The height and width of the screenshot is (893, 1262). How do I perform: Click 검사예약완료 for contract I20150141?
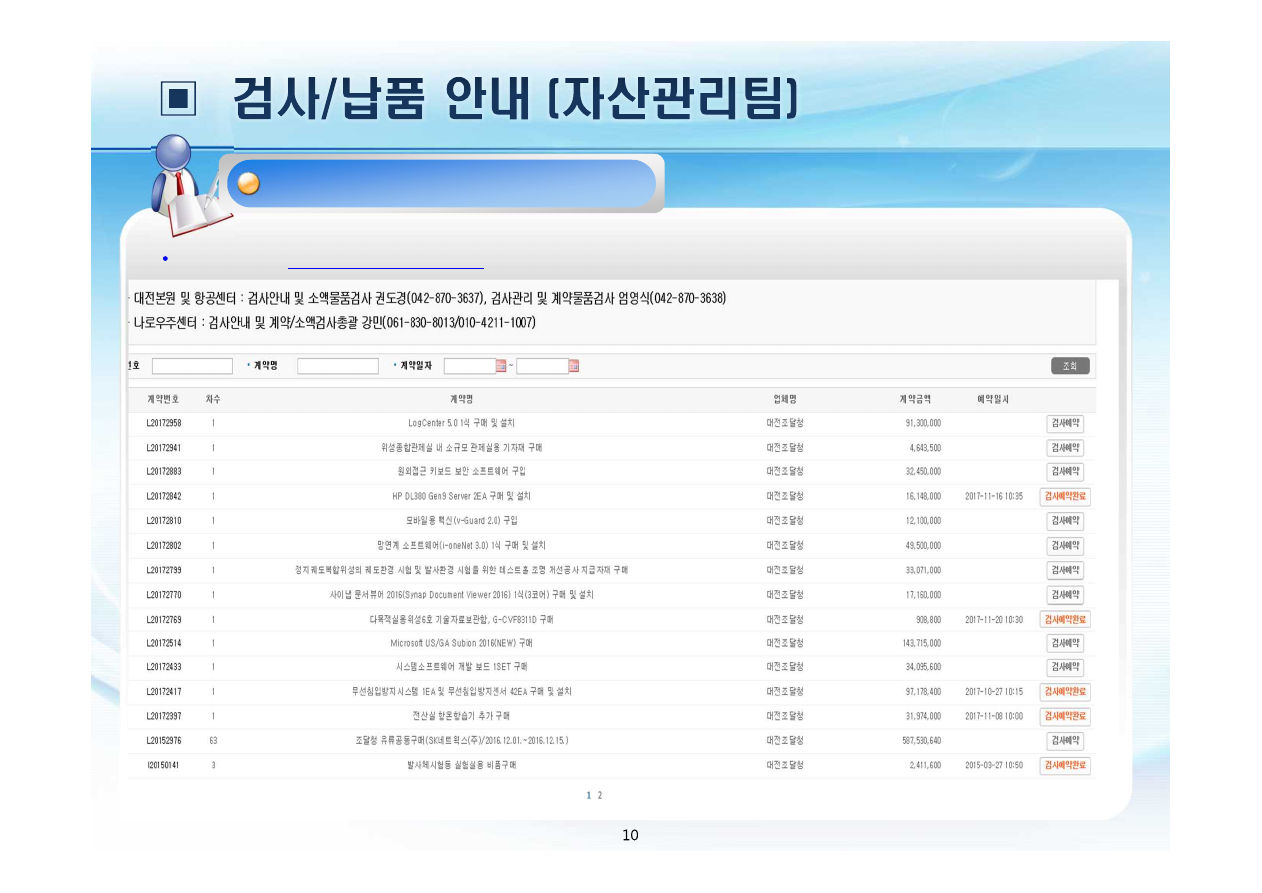click(x=1065, y=765)
